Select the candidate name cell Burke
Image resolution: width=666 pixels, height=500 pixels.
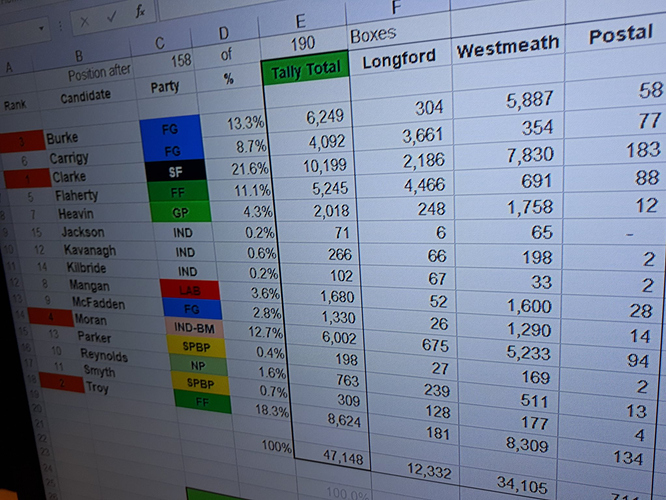[x=63, y=138]
